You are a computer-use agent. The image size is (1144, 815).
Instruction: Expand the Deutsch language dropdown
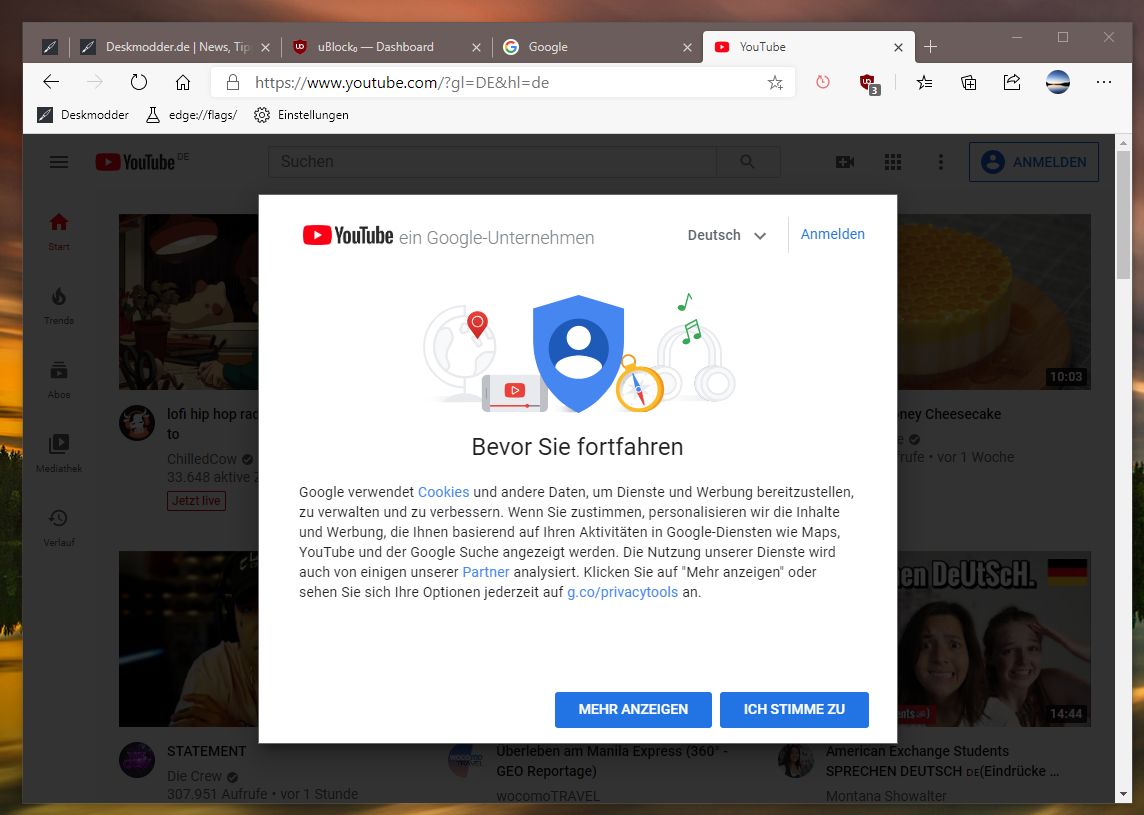pos(727,235)
